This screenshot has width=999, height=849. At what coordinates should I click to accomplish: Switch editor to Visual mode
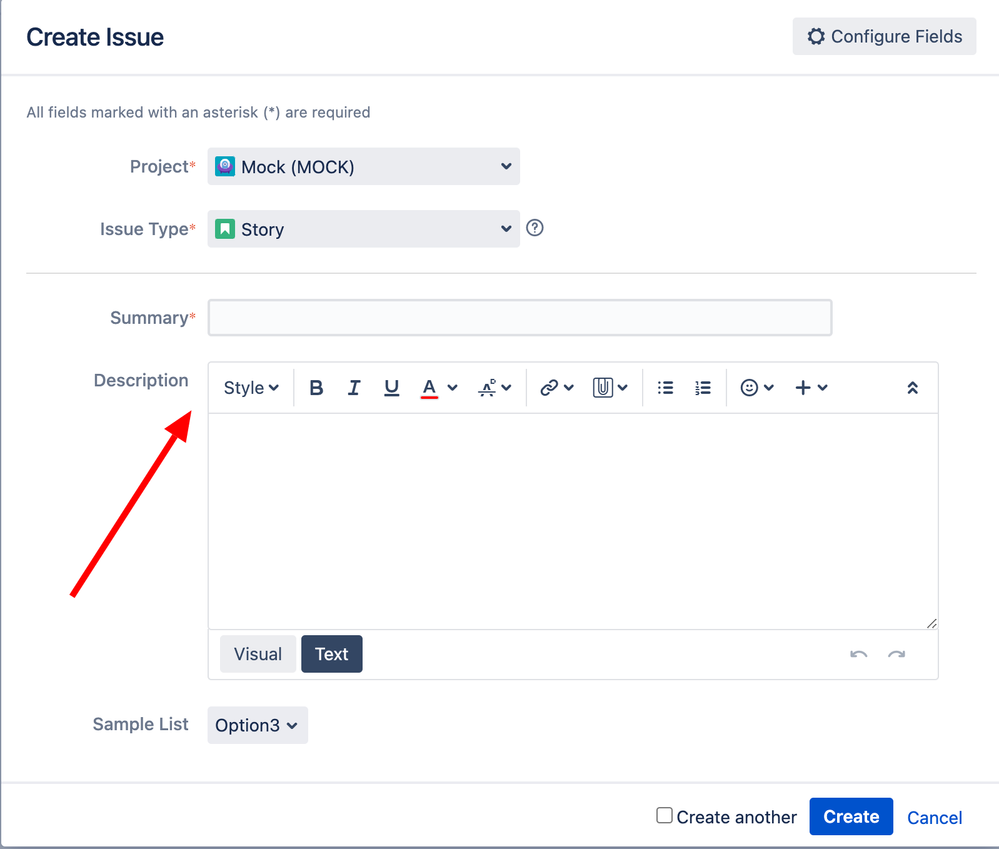258,654
